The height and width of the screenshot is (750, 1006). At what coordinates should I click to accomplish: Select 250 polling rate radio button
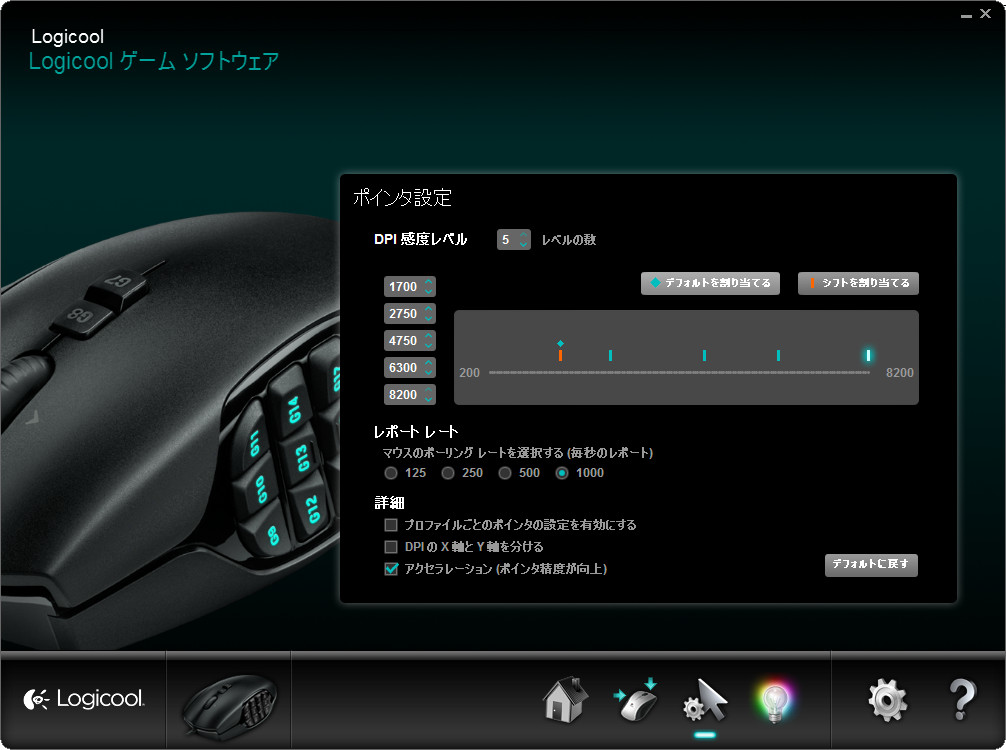coord(448,473)
